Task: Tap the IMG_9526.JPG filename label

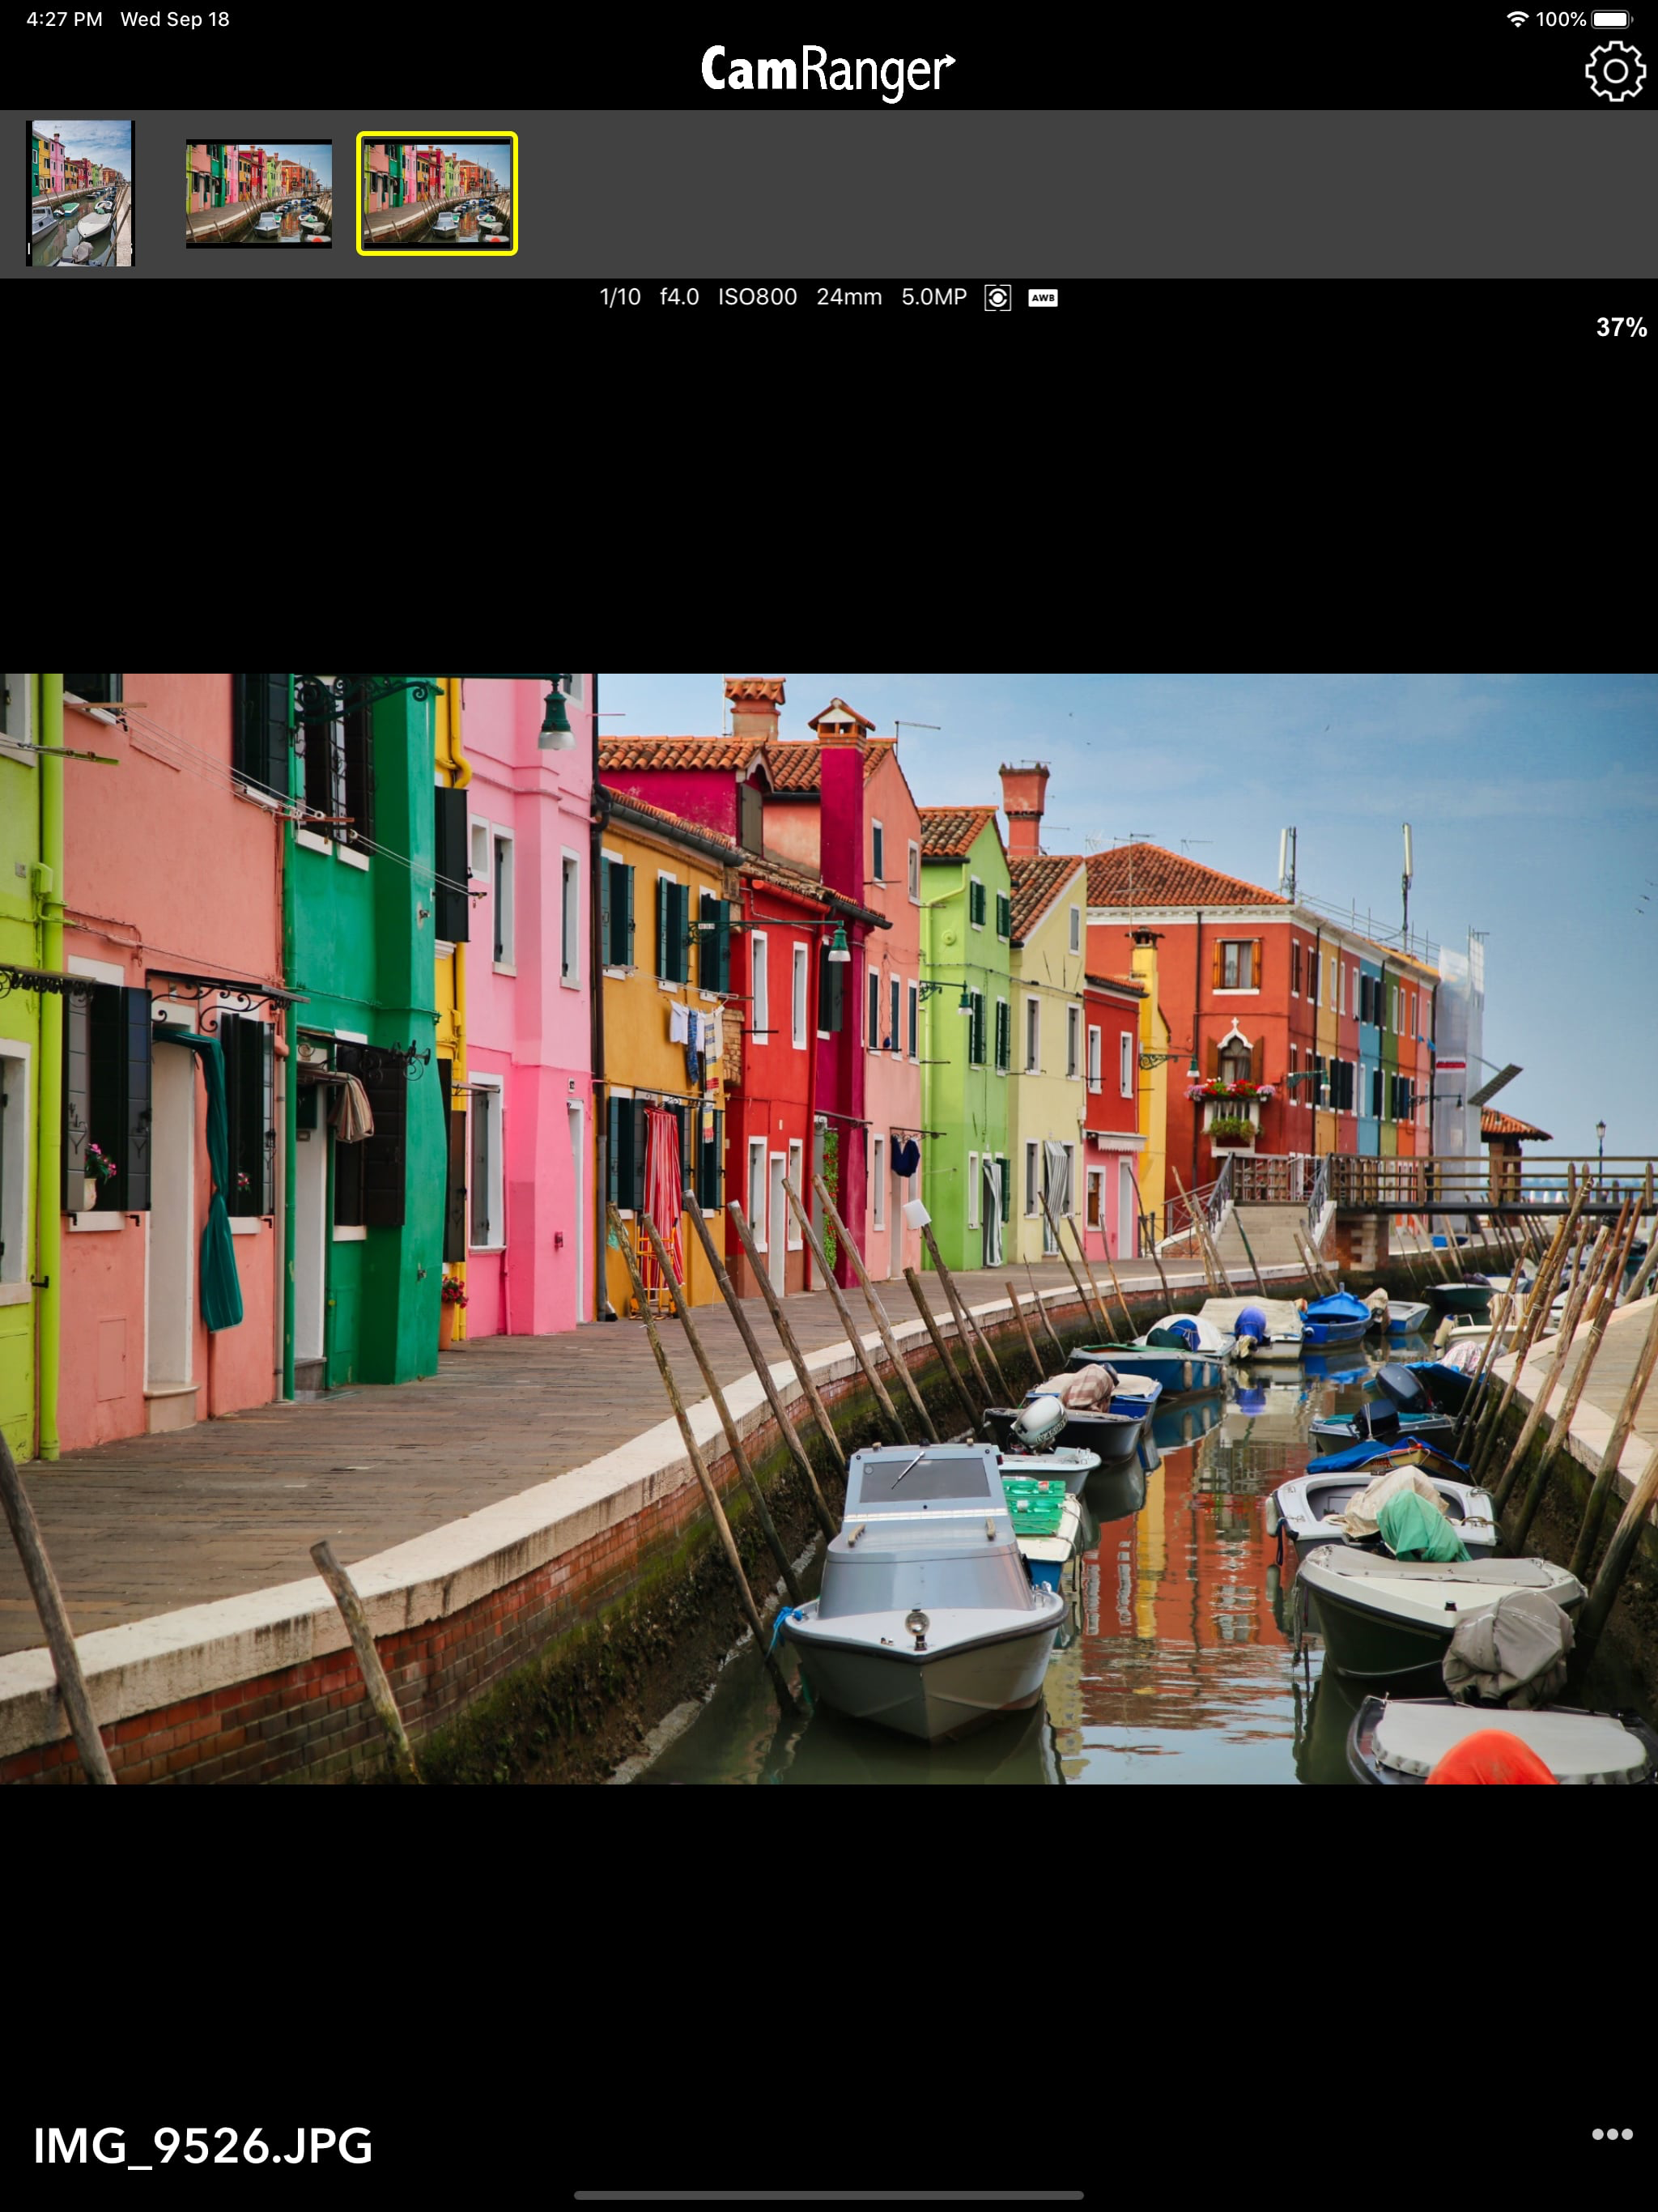Action: [x=203, y=2146]
